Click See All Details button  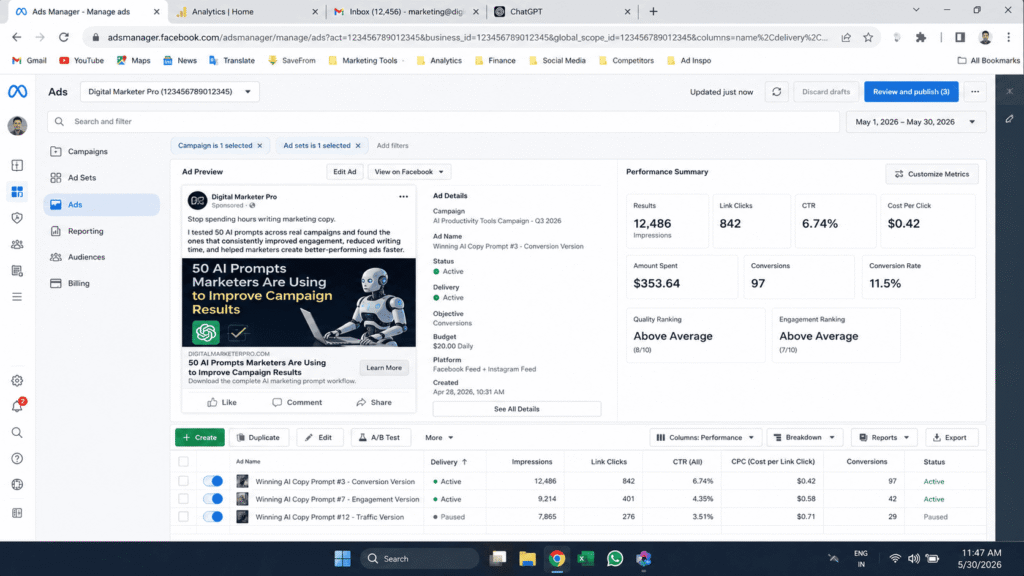(x=517, y=409)
